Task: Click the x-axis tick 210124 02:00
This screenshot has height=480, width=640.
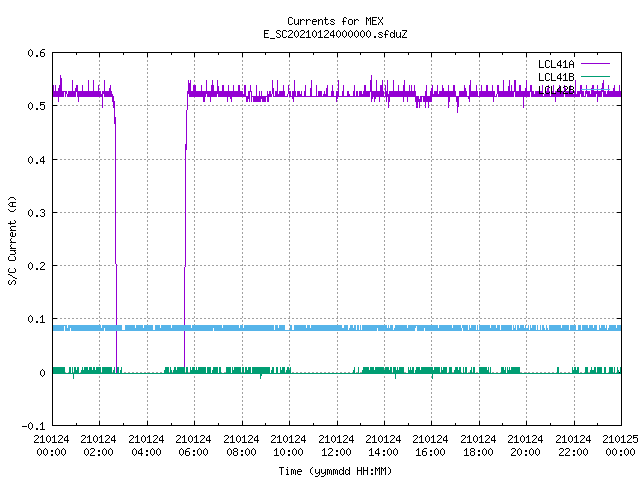Action: click(x=98, y=446)
